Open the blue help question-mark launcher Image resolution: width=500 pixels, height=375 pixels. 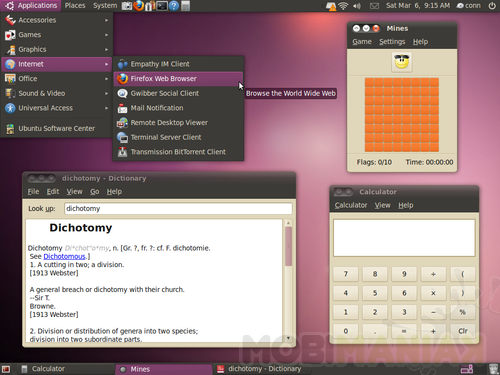(x=174, y=6)
